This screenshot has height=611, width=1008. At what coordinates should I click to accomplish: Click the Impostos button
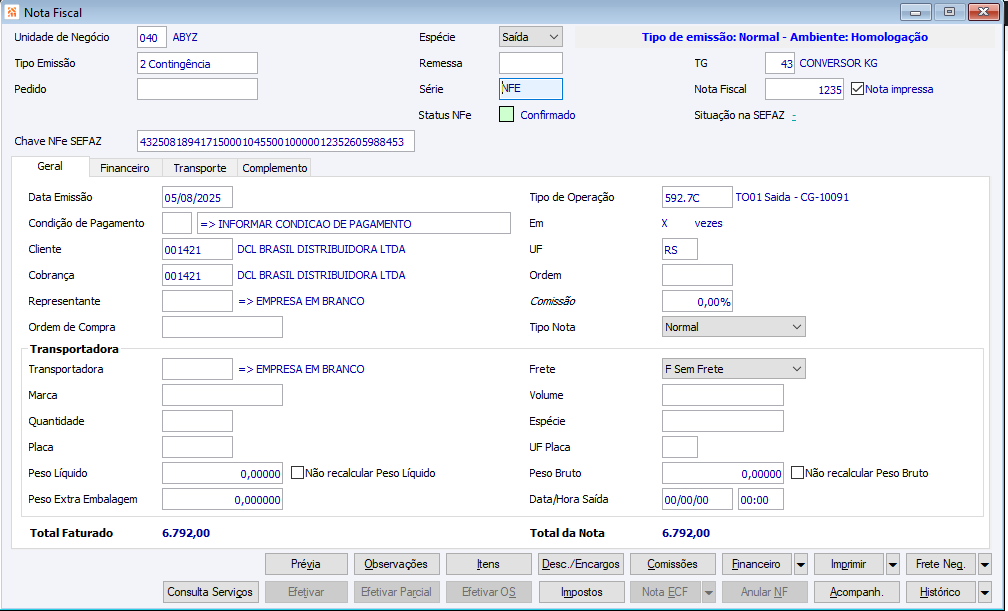coord(581,592)
